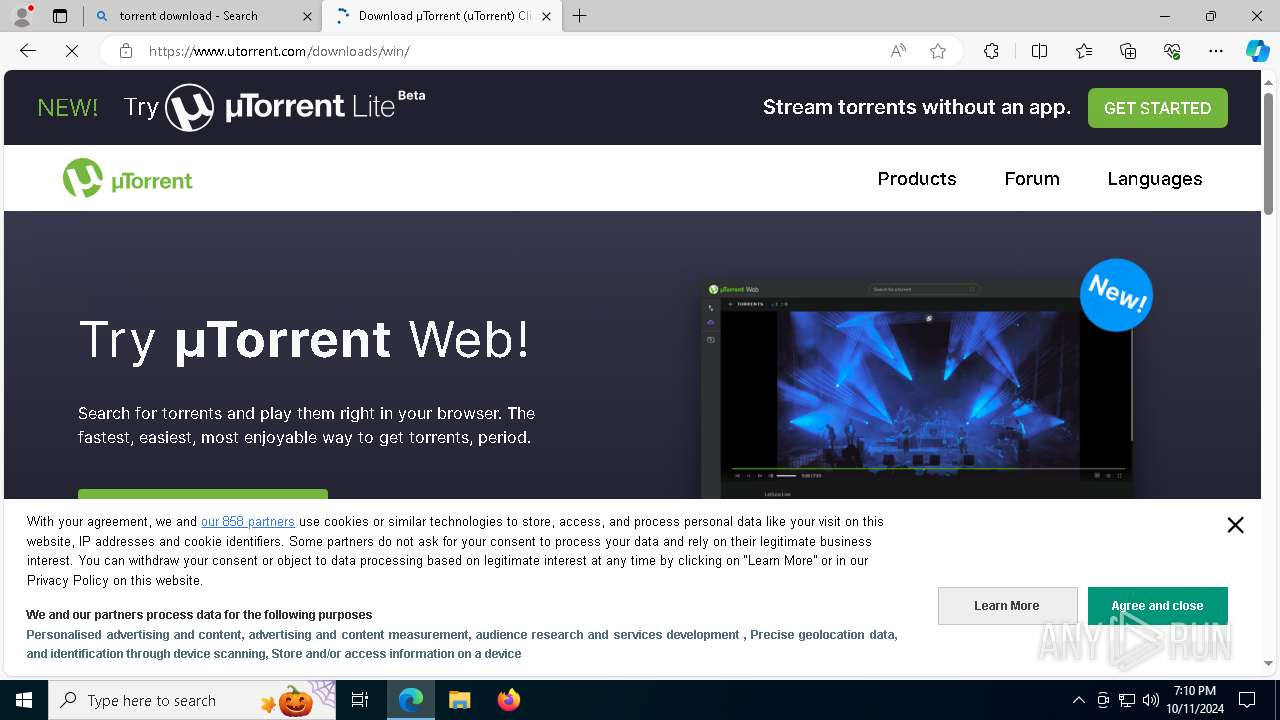Click the GET STARTED button

point(1157,108)
